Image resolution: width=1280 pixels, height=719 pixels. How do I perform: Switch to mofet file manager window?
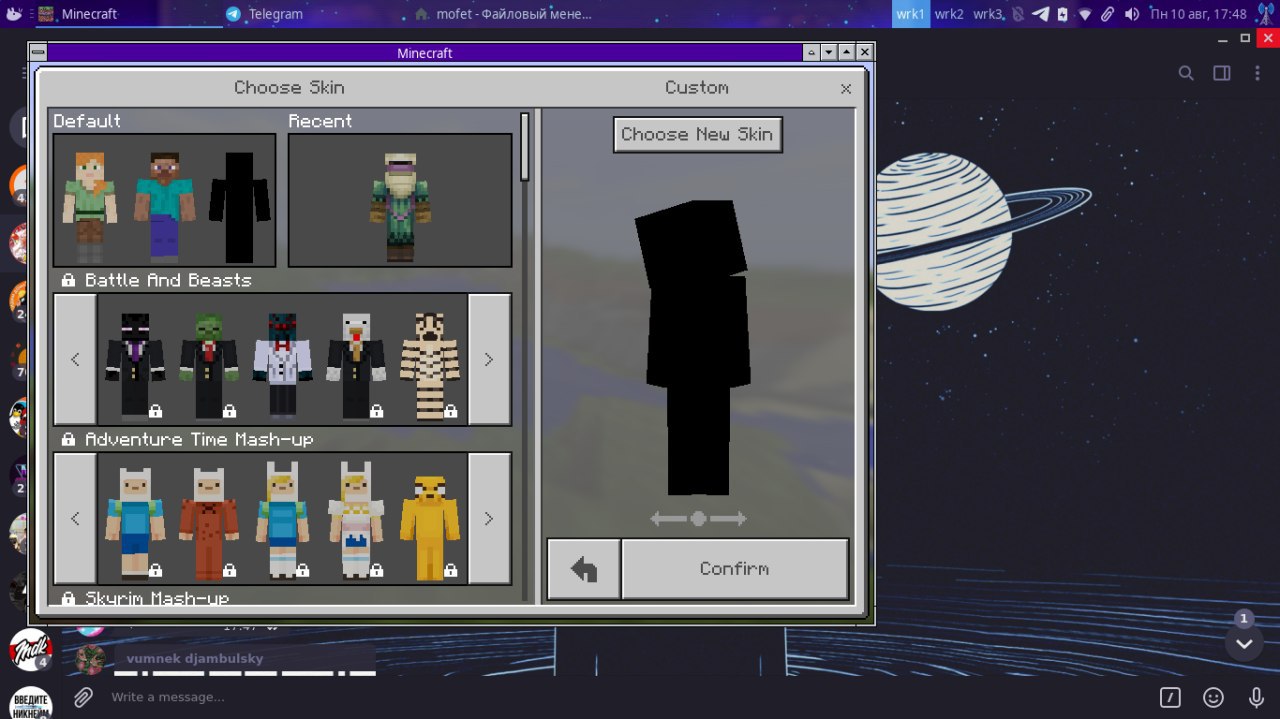[x=503, y=14]
